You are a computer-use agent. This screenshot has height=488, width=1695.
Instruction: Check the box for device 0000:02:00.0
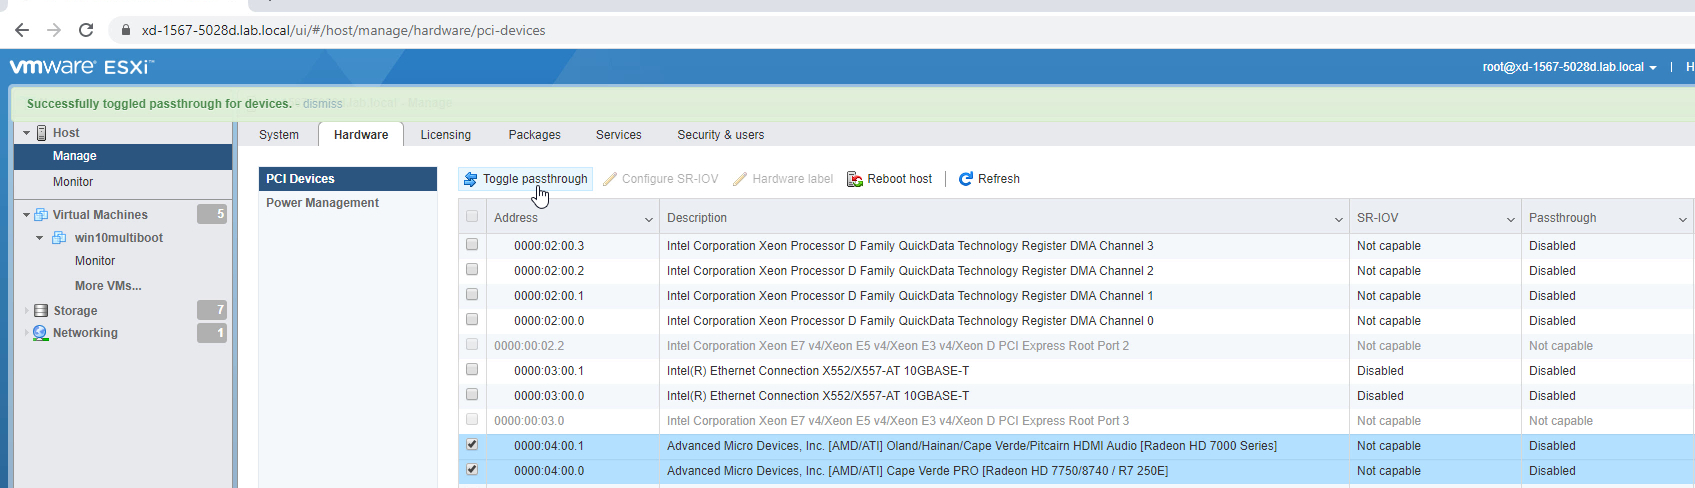(x=472, y=319)
